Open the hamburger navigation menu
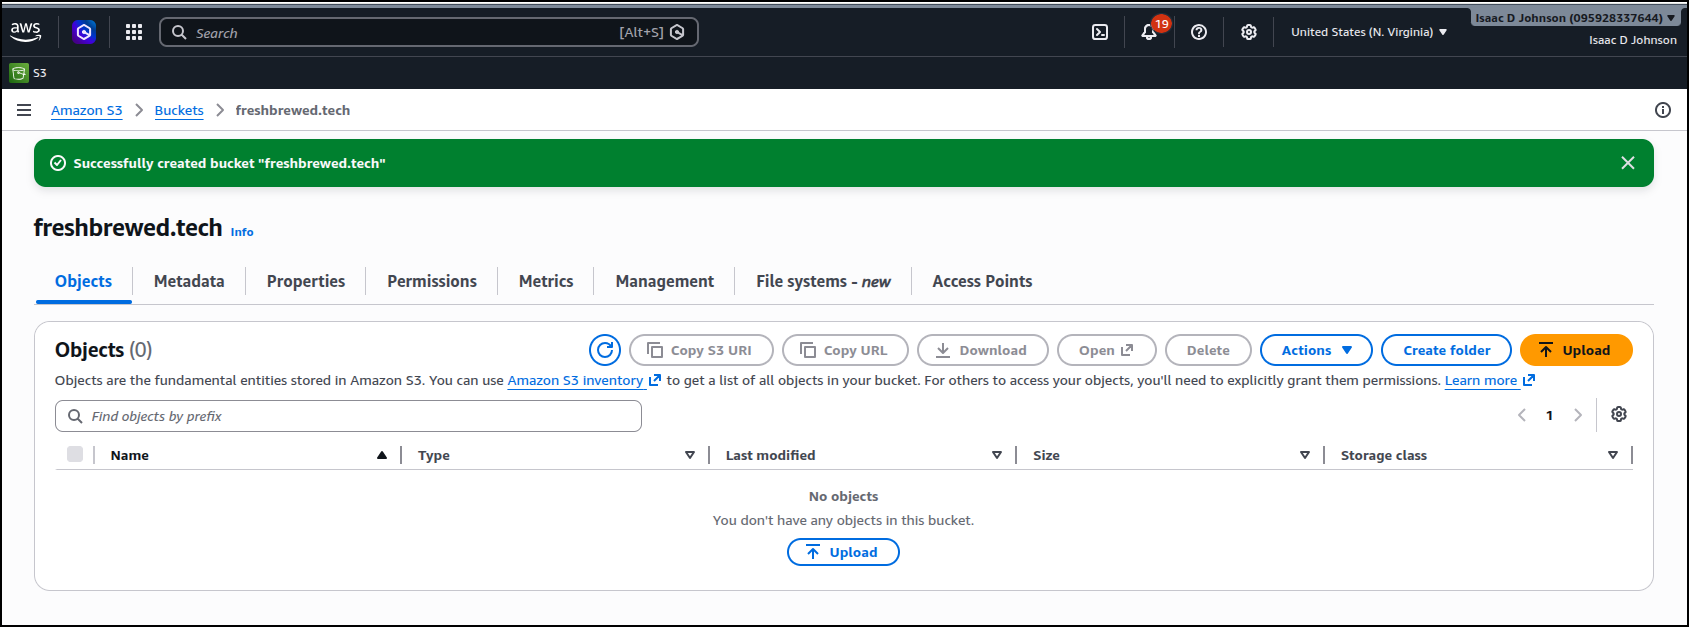This screenshot has width=1689, height=627. 24,110
